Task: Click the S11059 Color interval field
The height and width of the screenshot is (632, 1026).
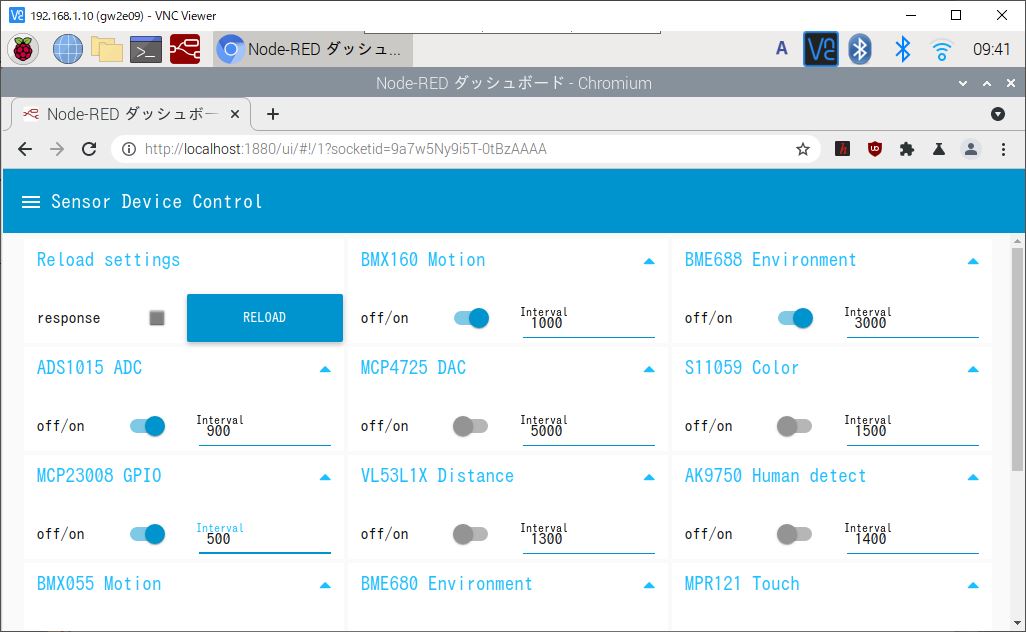Action: point(911,431)
